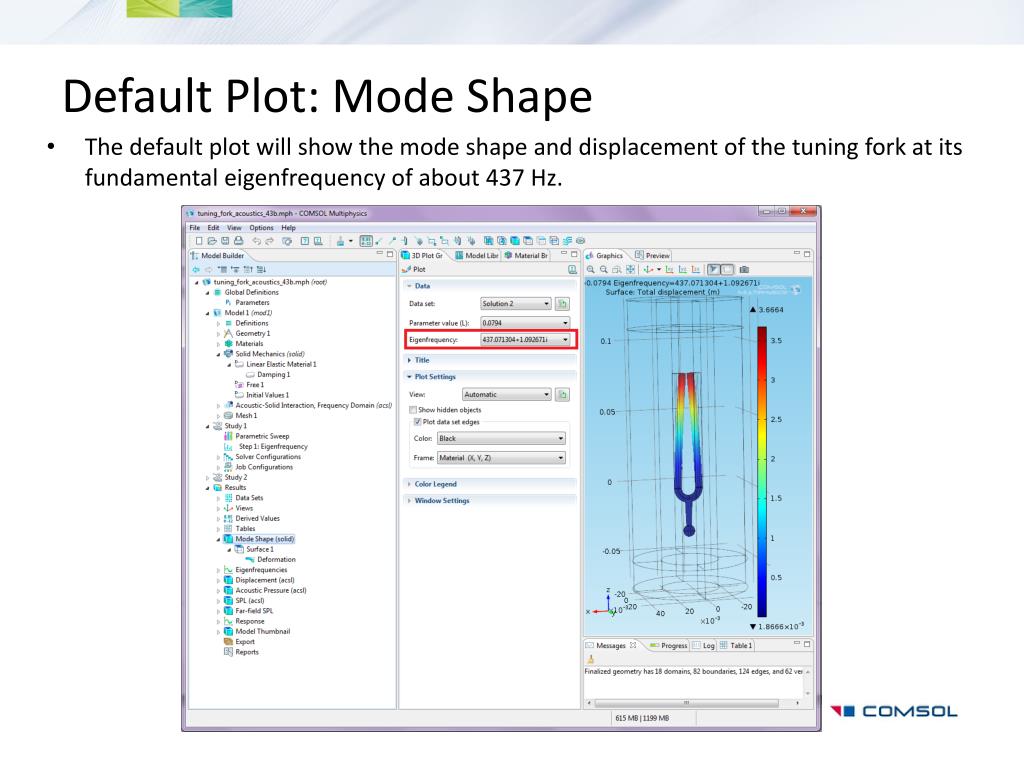The width and height of the screenshot is (1024, 768).
Task: Click the New file toolbar icon
Action: tap(199, 241)
